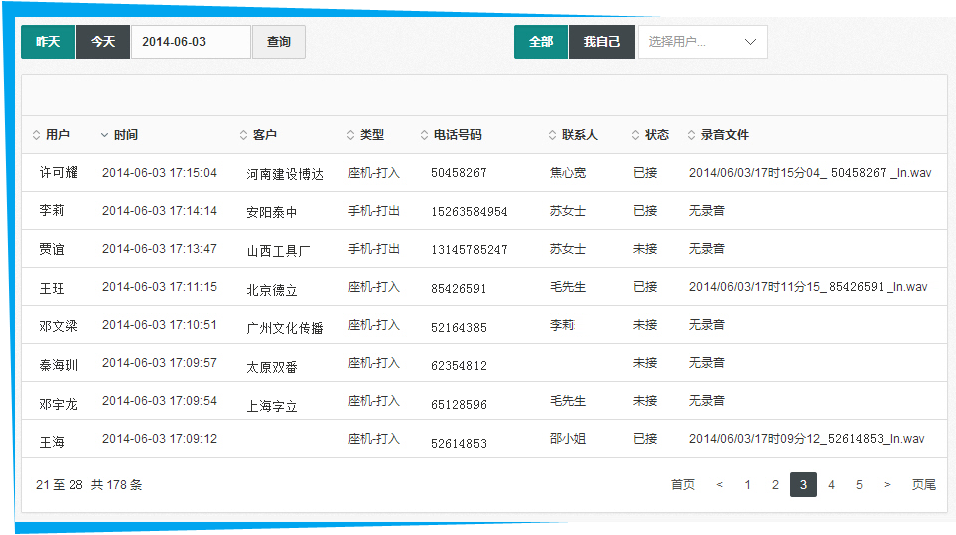Jump to page 1
Image resolution: width=956 pixels, height=535 pixels.
(x=747, y=485)
